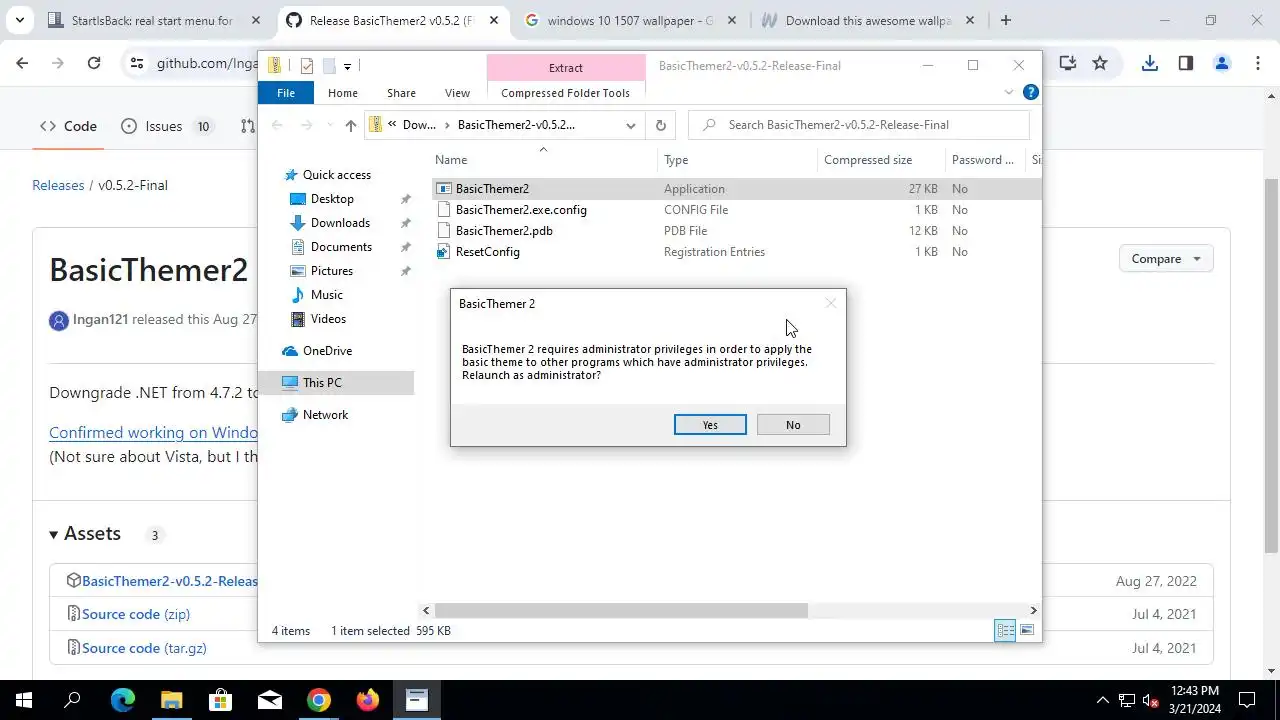The height and width of the screenshot is (720, 1280).
Task: Open the Windows Start menu
Action: click(x=24, y=700)
